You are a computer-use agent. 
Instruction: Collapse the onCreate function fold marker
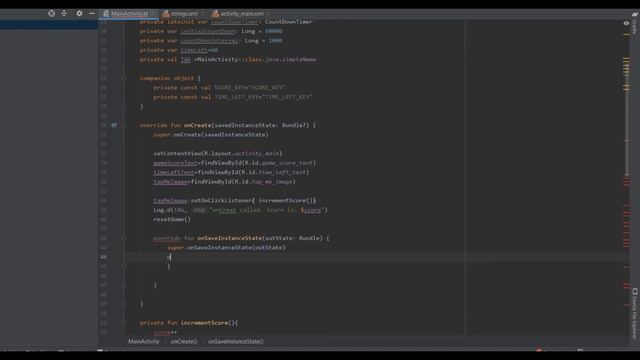[x=124, y=125]
